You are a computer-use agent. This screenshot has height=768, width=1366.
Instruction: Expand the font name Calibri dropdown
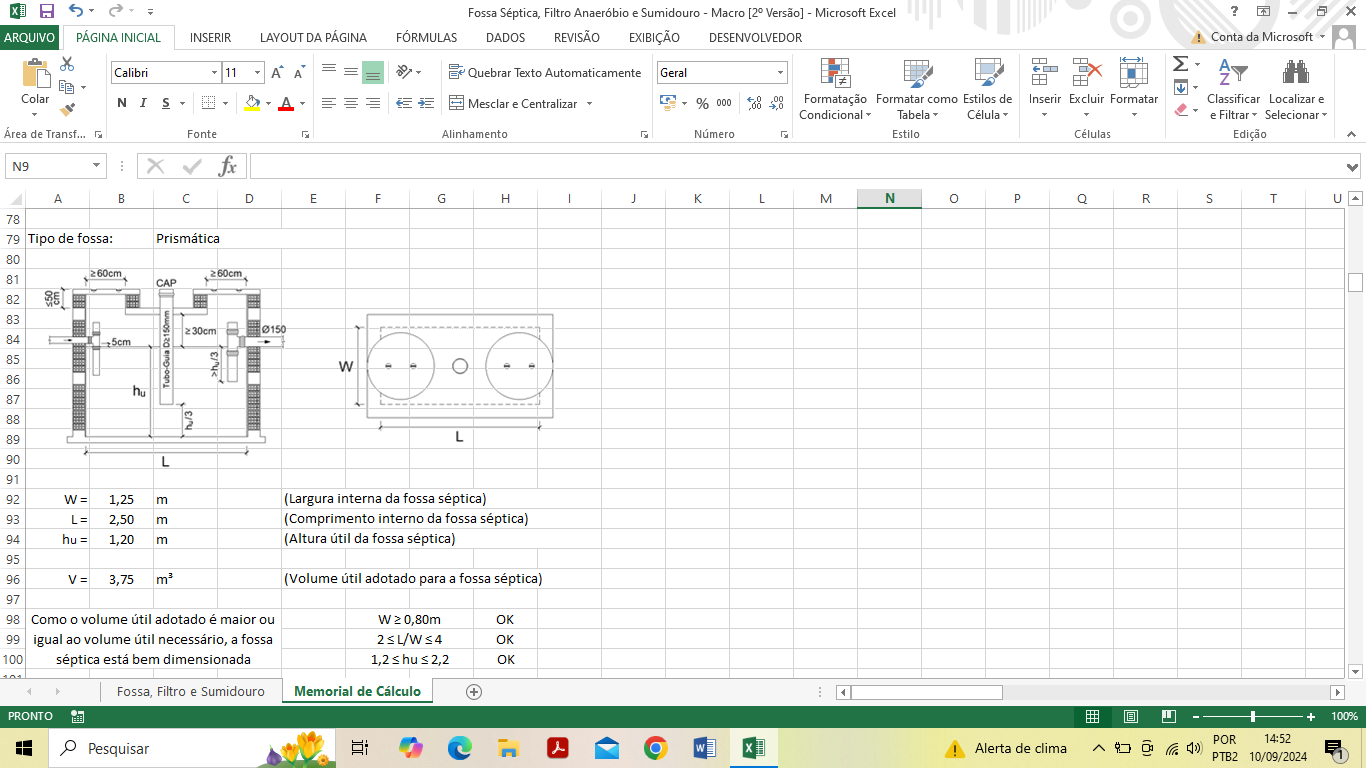coord(214,73)
